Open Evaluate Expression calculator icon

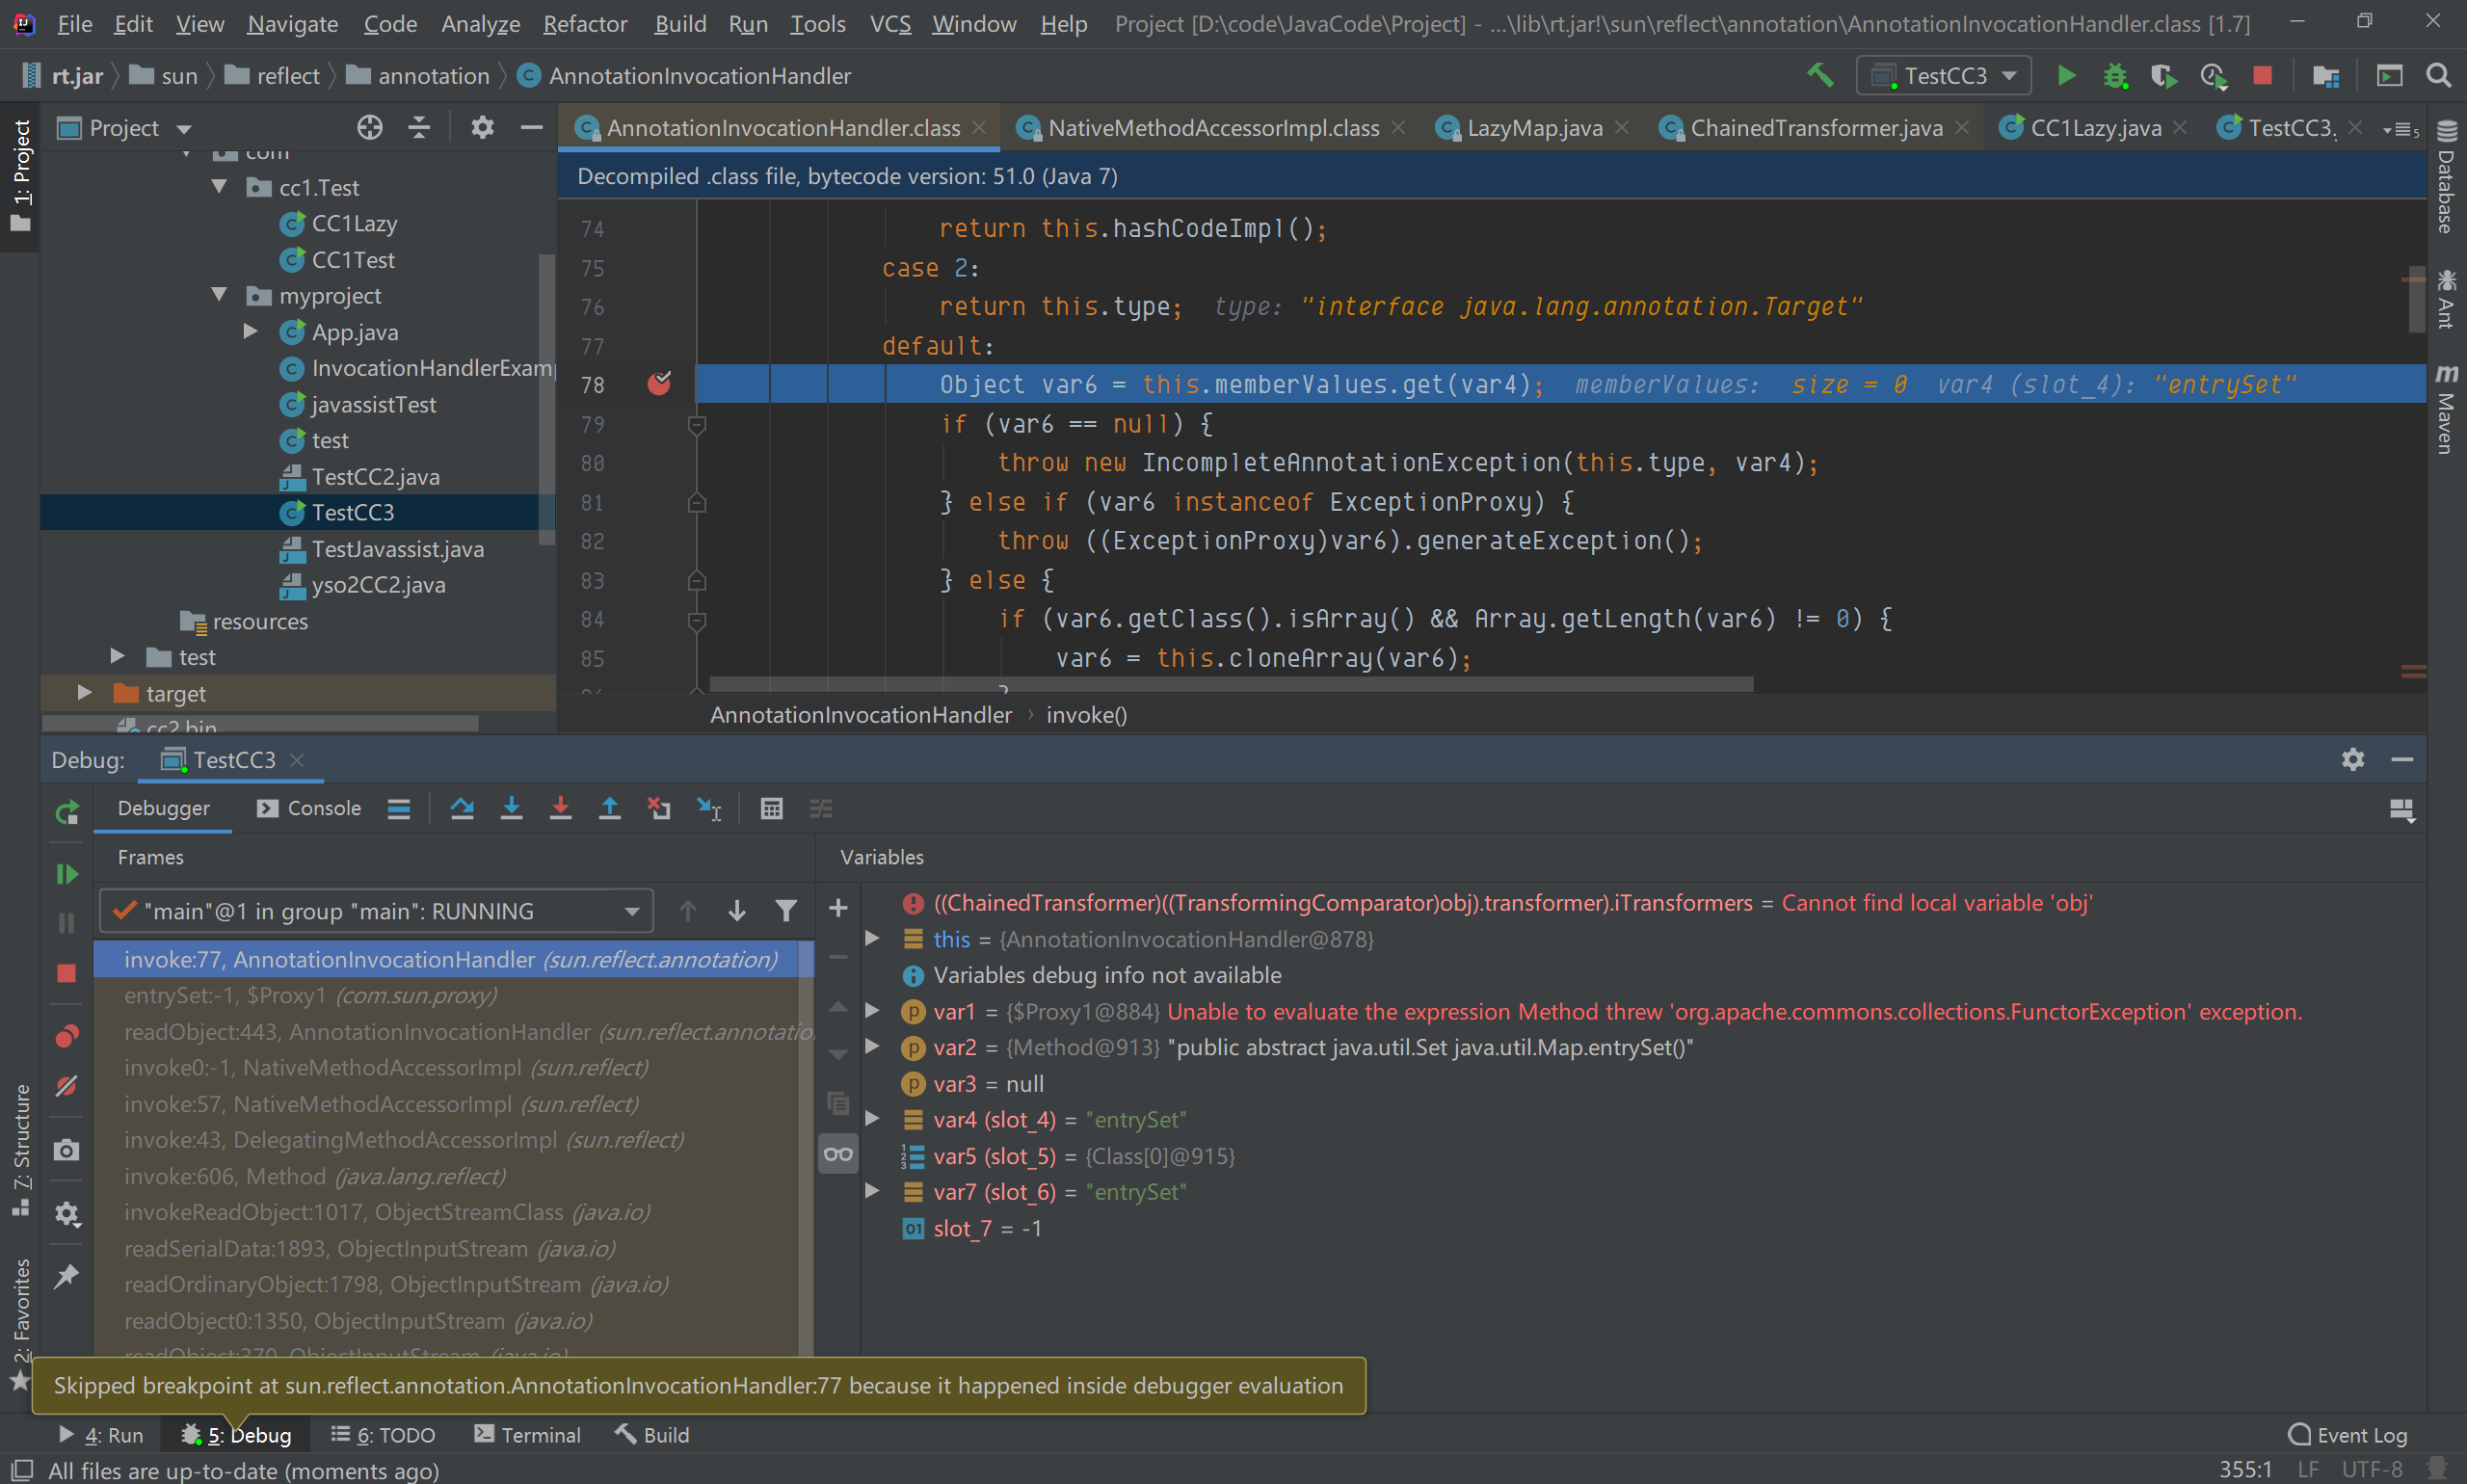[771, 808]
